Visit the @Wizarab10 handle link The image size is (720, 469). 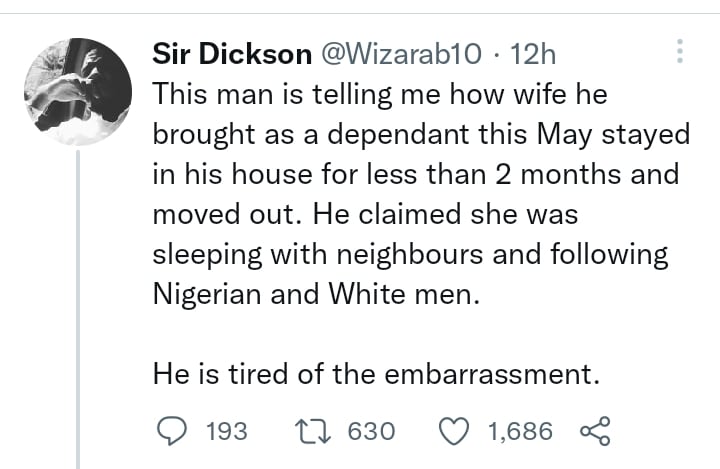click(x=401, y=54)
